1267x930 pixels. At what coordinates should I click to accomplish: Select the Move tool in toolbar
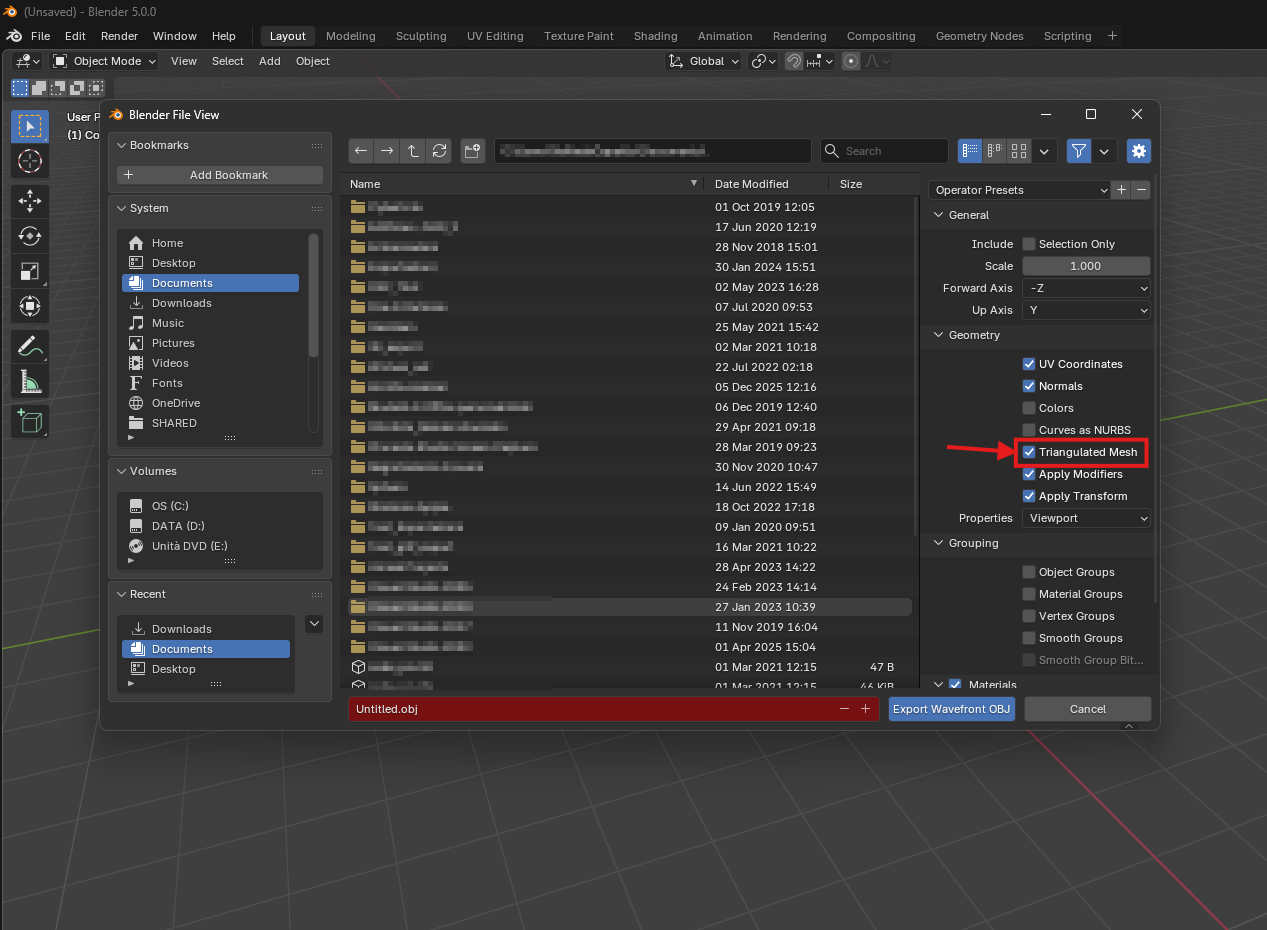click(x=29, y=199)
